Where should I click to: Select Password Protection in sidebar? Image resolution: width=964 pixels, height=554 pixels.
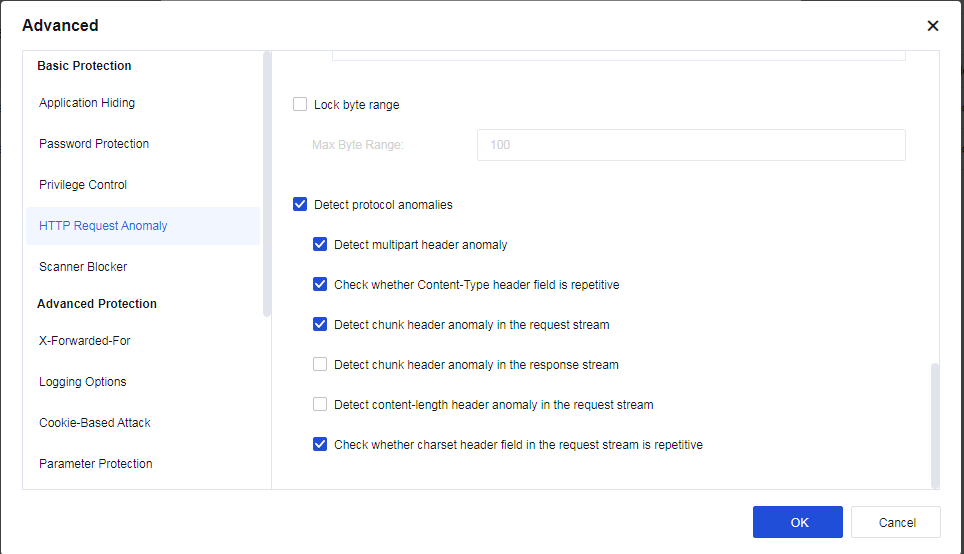94,144
